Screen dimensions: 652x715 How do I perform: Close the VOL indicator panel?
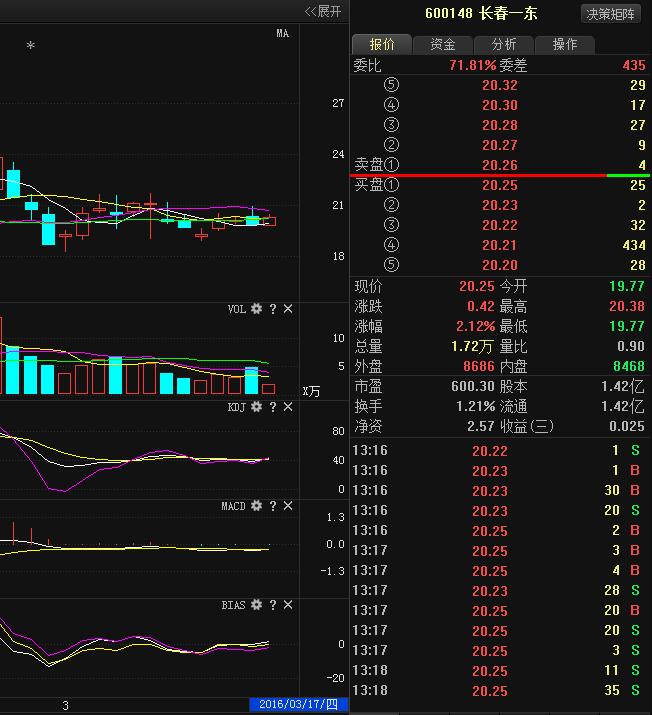pos(288,309)
